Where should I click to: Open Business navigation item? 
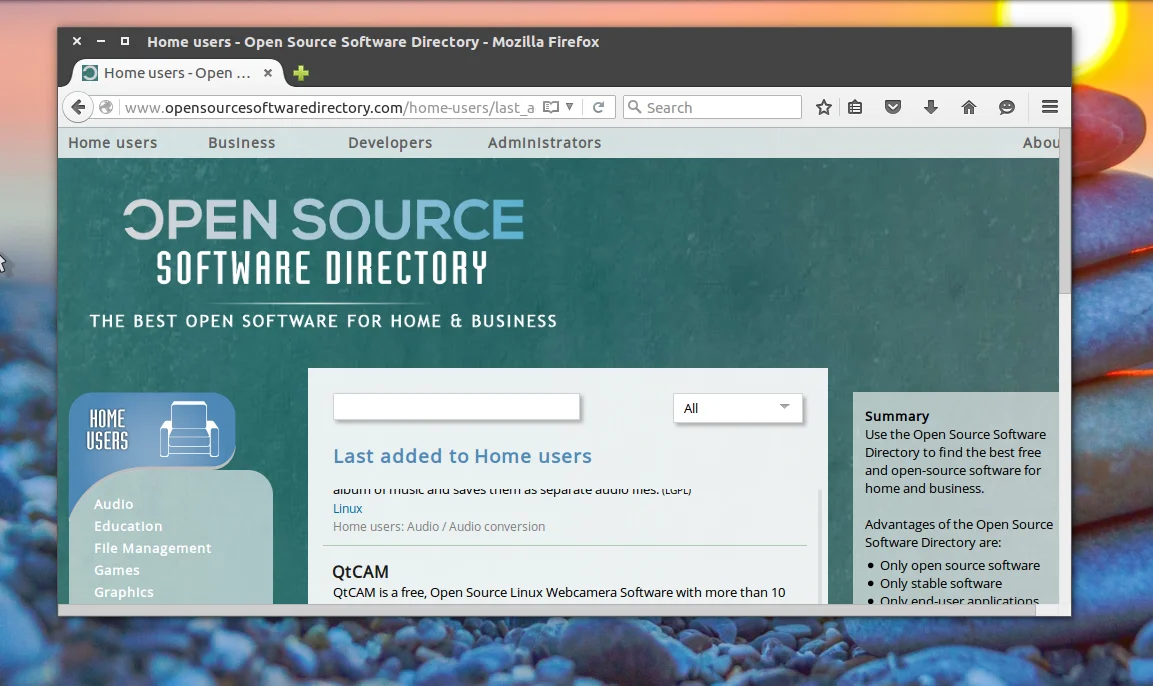click(241, 143)
